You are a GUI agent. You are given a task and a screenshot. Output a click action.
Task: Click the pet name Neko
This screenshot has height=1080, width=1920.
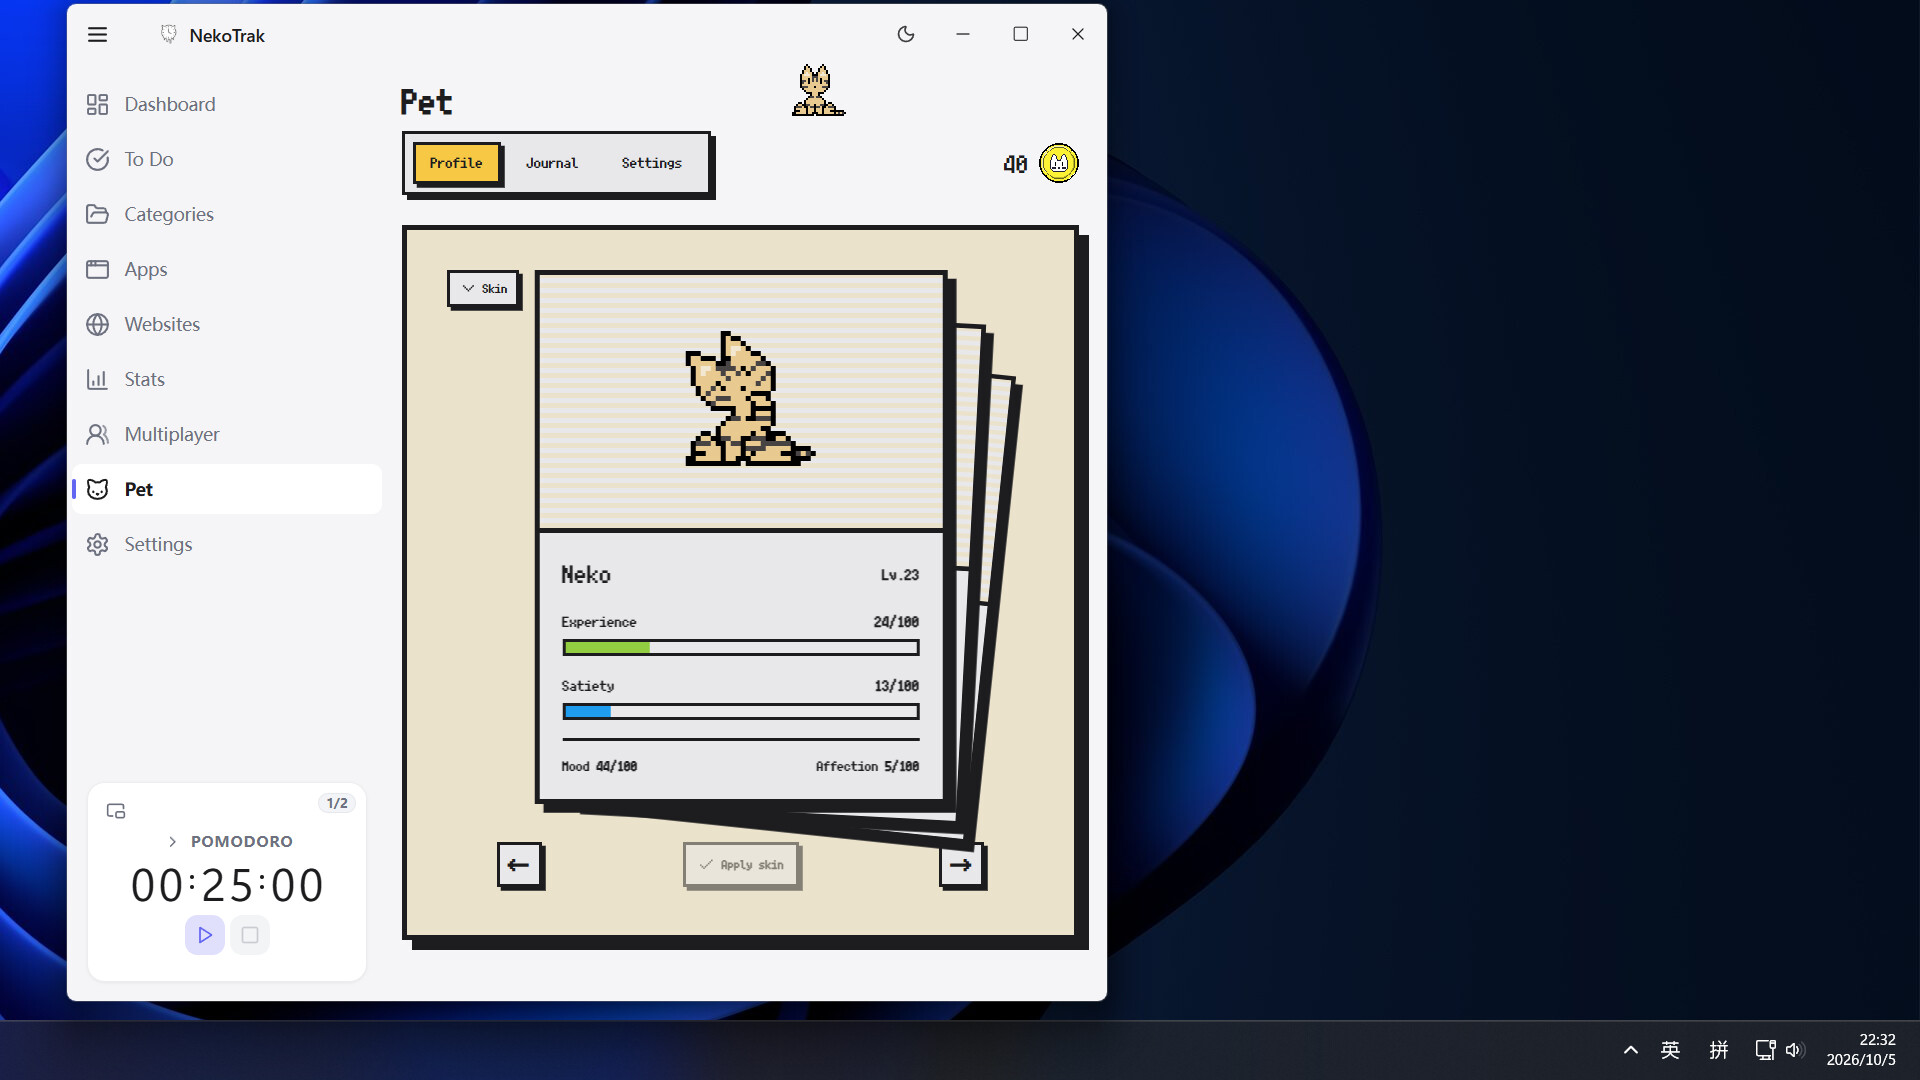pos(586,575)
